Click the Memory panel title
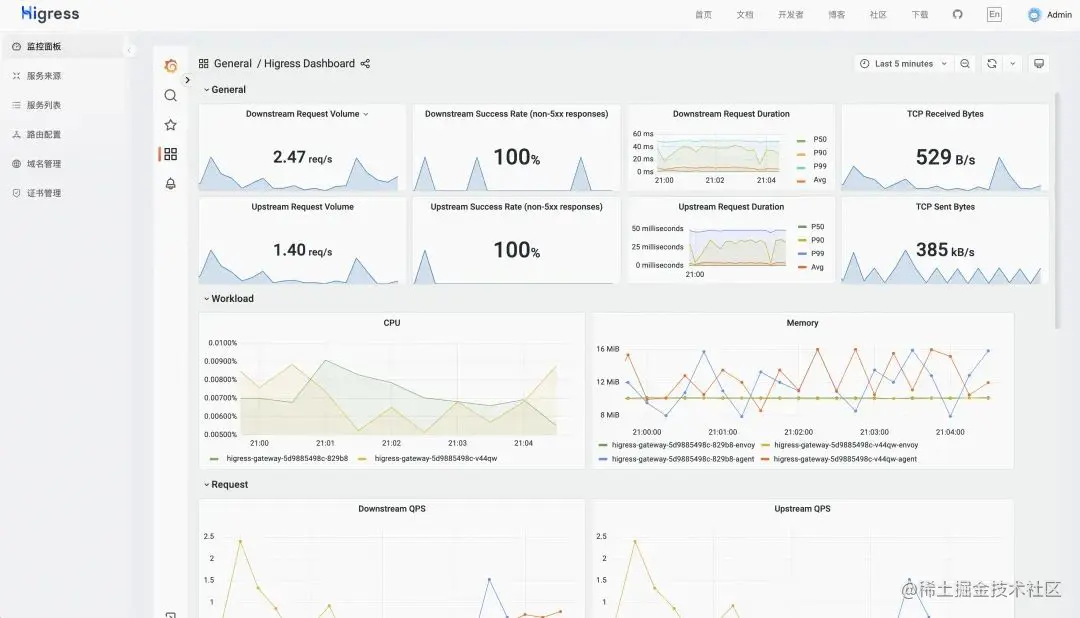 802,322
